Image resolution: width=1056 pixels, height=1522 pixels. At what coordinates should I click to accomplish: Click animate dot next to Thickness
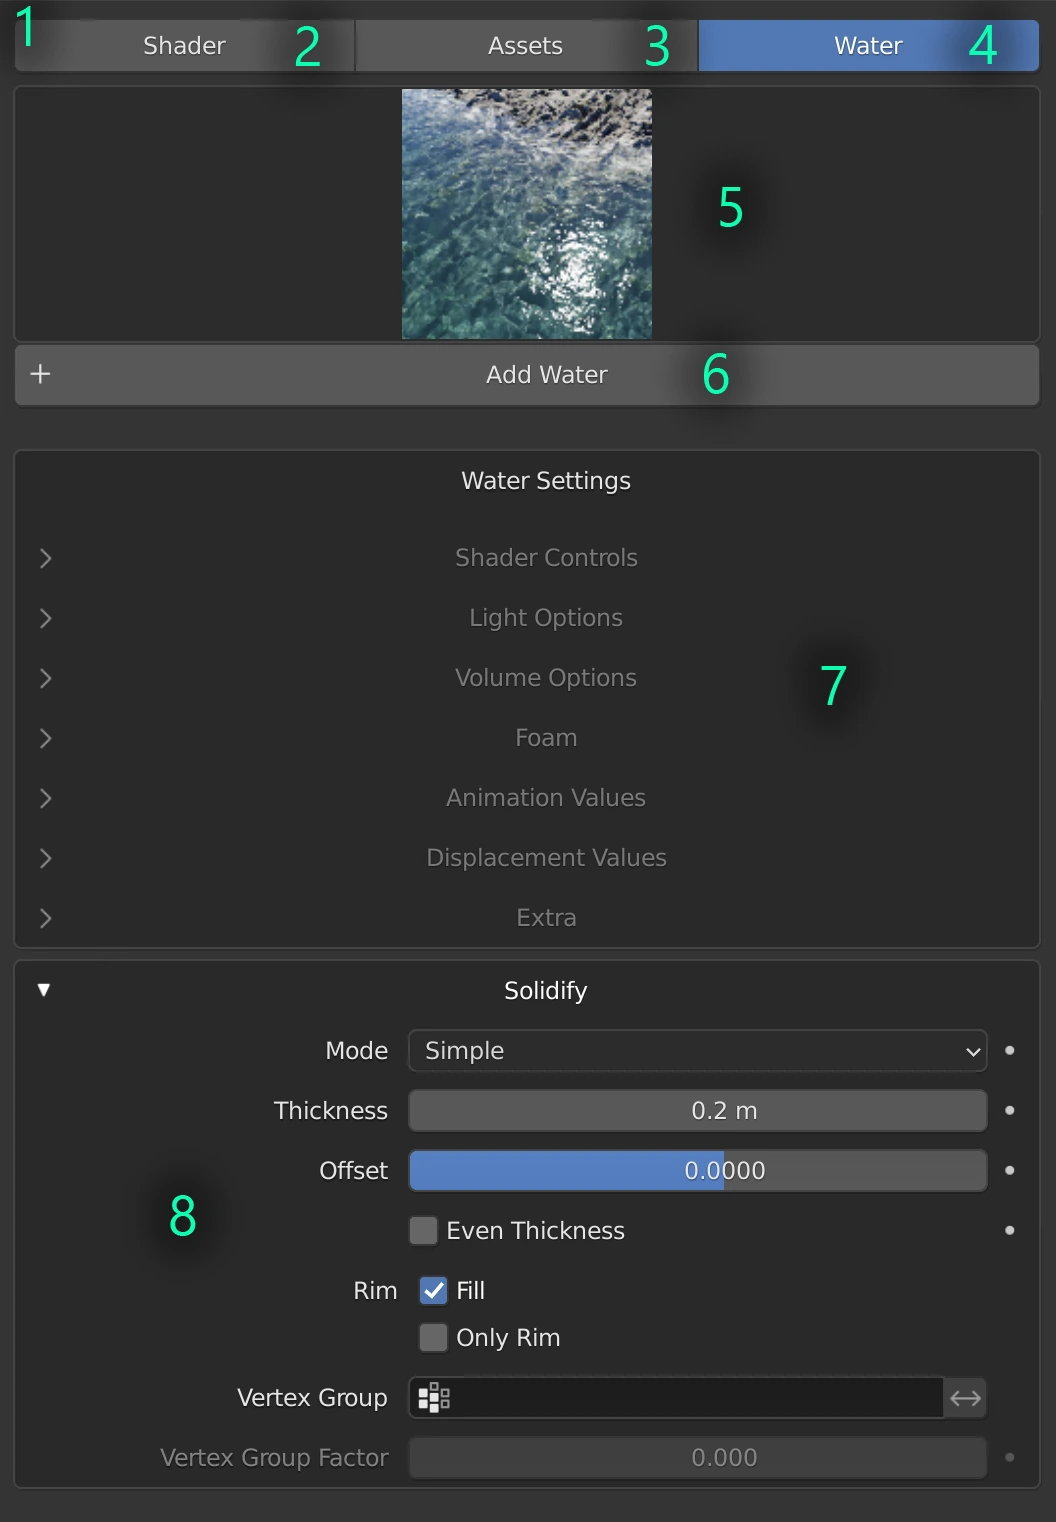point(1010,1111)
